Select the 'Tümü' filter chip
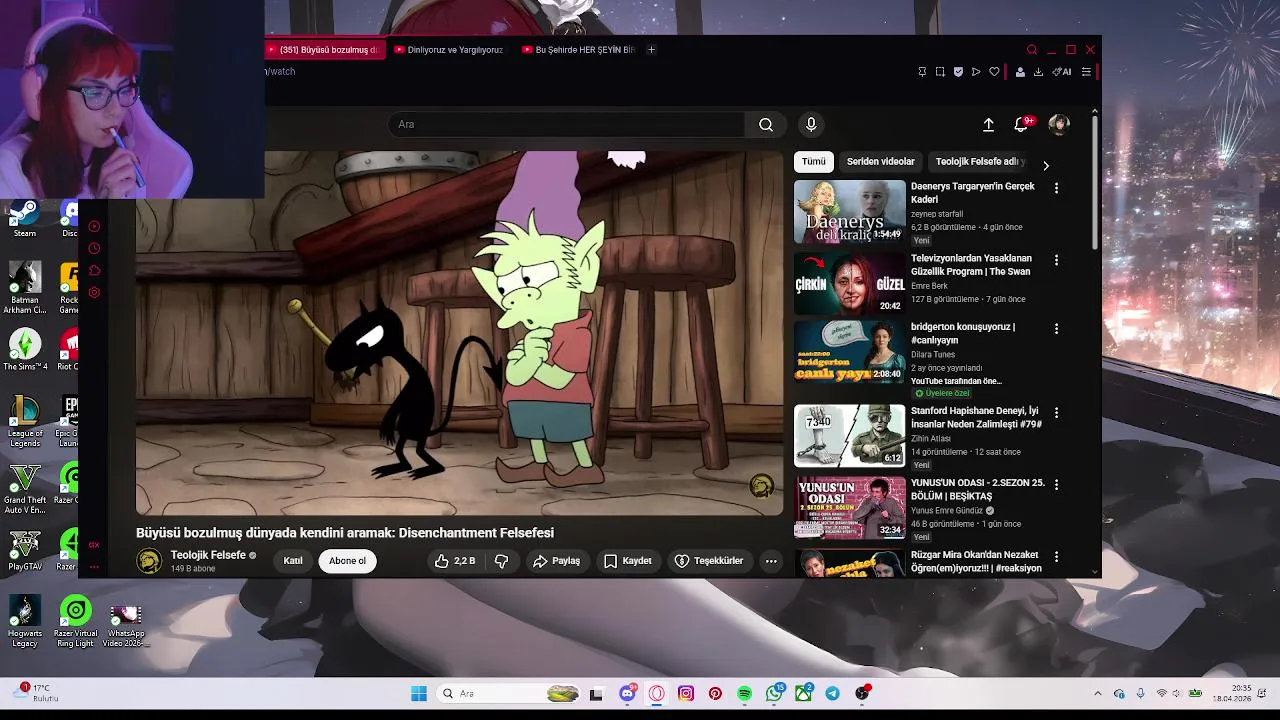Image resolution: width=1280 pixels, height=720 pixels. [x=814, y=161]
